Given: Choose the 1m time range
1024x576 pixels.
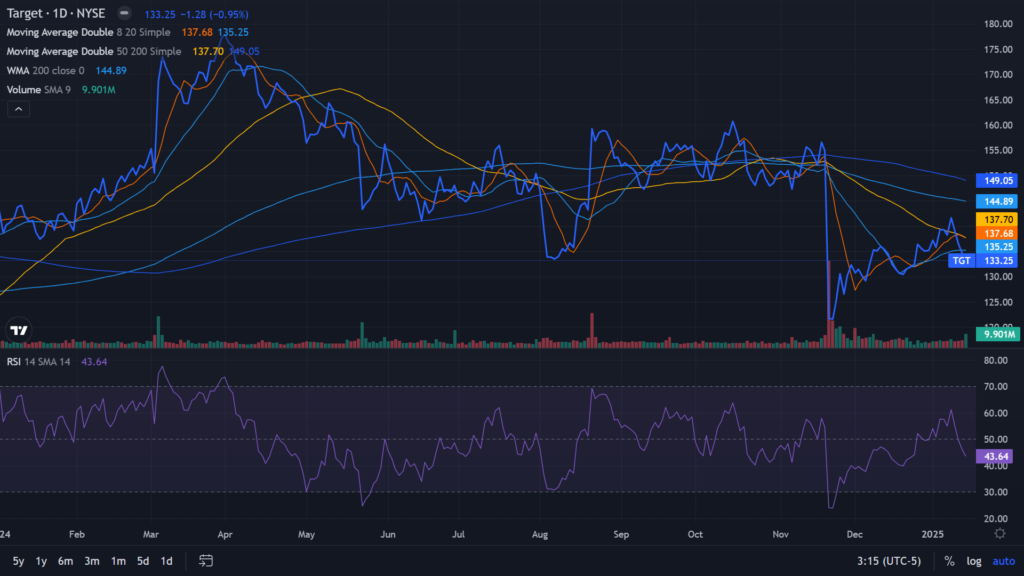Looking at the screenshot, I should click(118, 561).
